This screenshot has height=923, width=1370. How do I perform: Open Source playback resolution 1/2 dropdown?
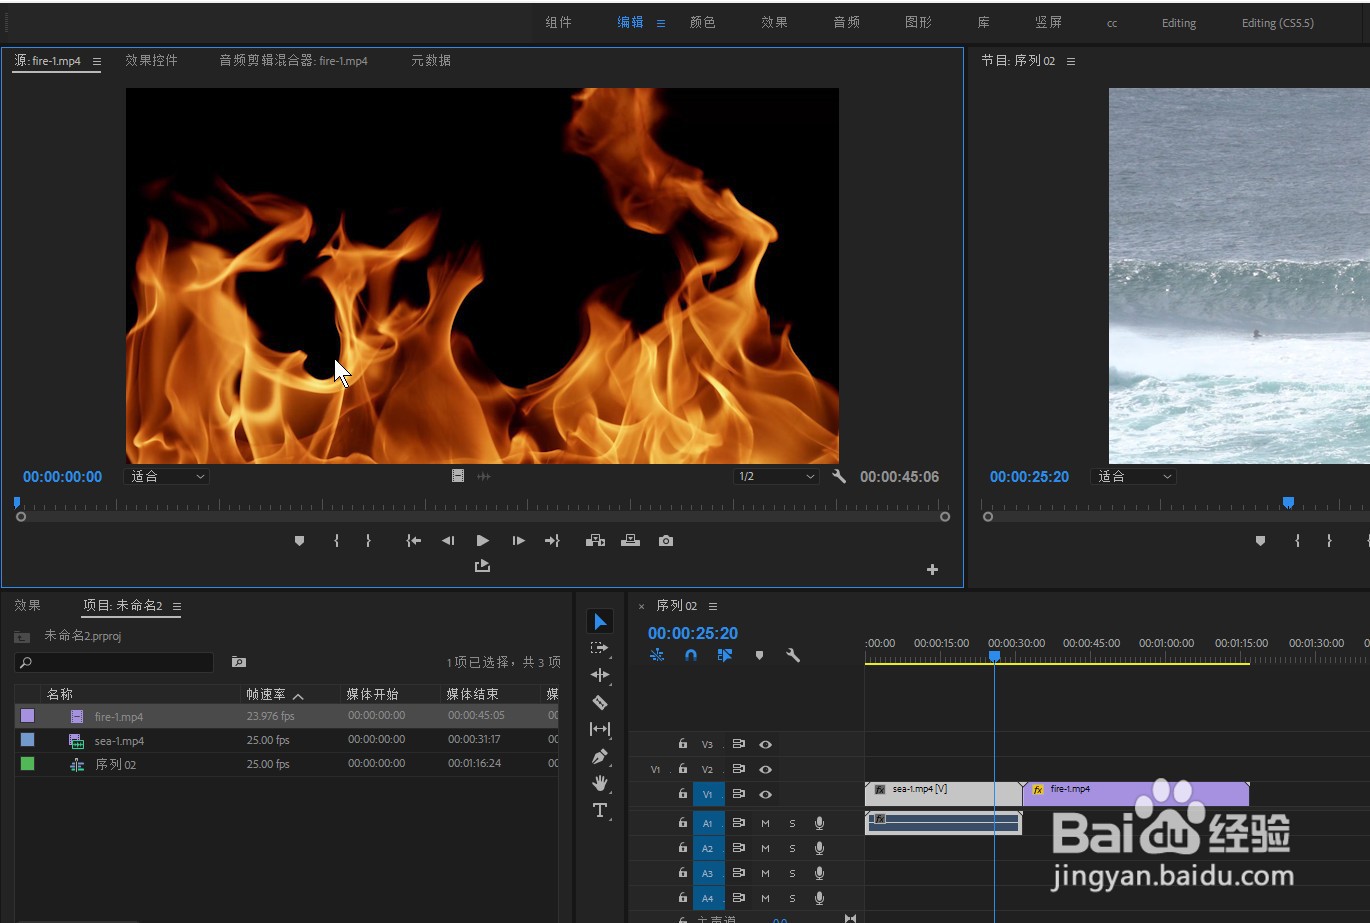pyautogui.click(x=776, y=477)
